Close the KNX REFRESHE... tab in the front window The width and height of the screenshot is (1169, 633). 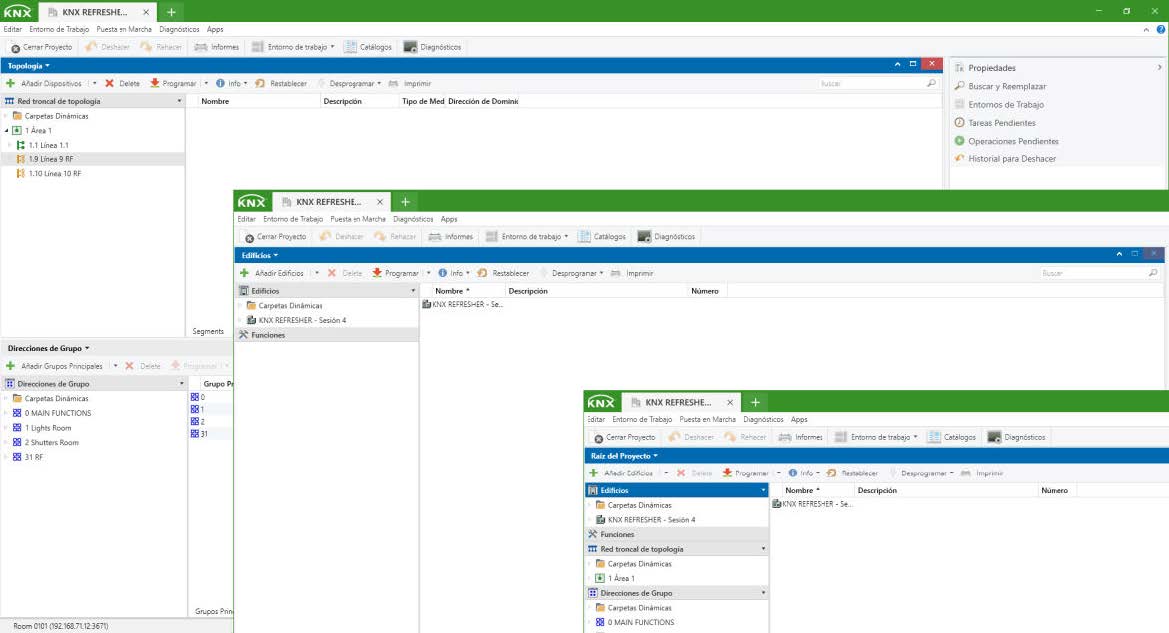730,403
